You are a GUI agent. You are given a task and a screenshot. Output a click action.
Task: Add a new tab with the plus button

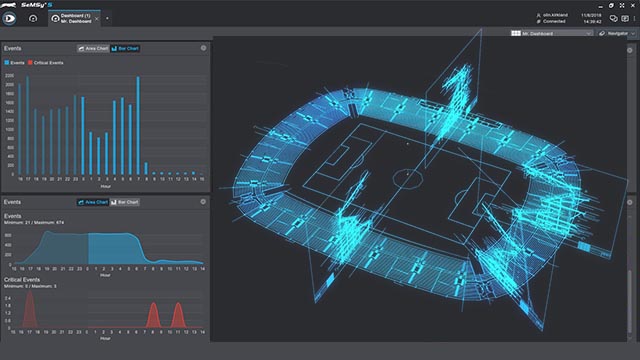[x=107, y=18]
